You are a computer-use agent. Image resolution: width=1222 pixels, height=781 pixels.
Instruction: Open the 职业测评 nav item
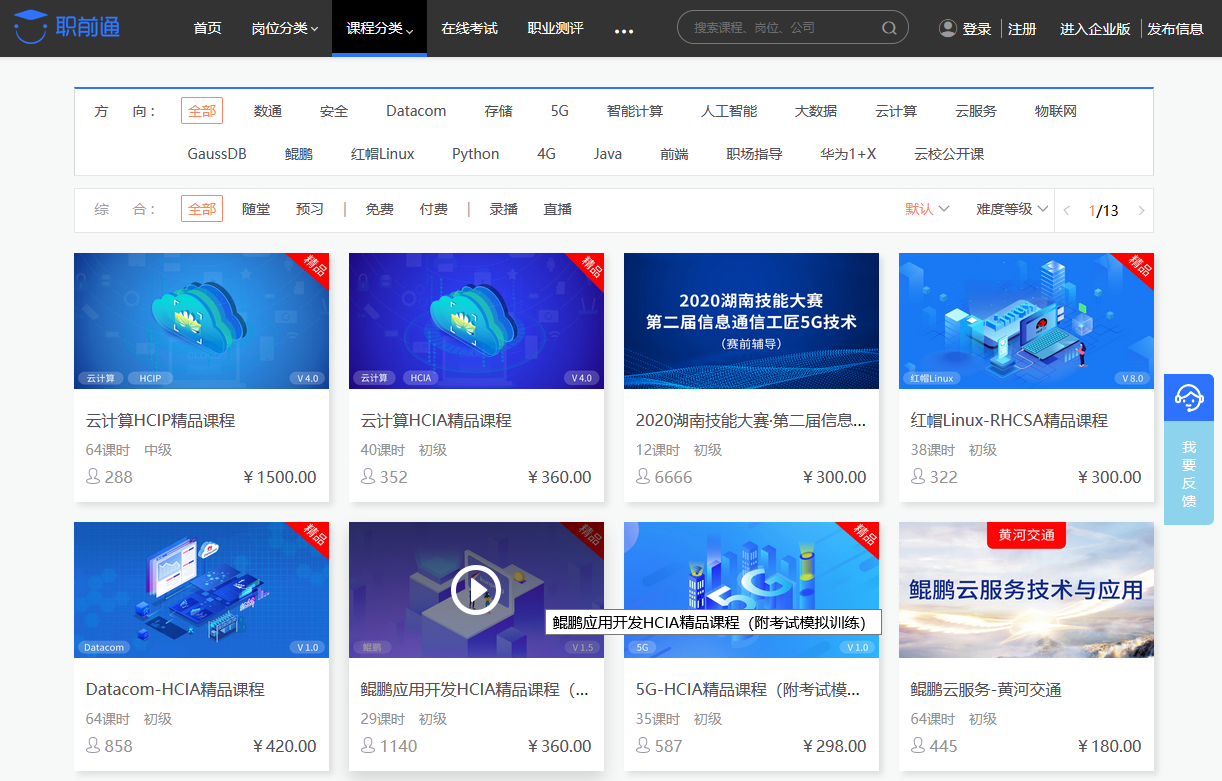coord(556,28)
